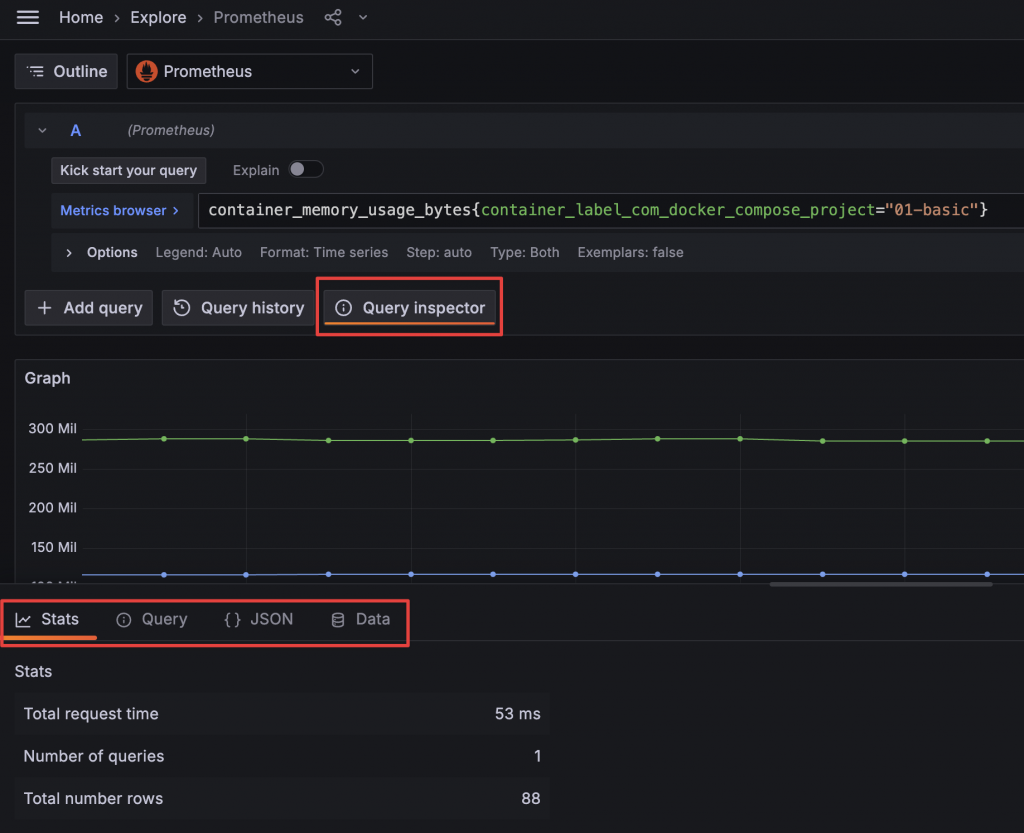Viewport: 1024px width, 833px height.
Task: Switch to the JSON tab
Action: (x=259, y=620)
